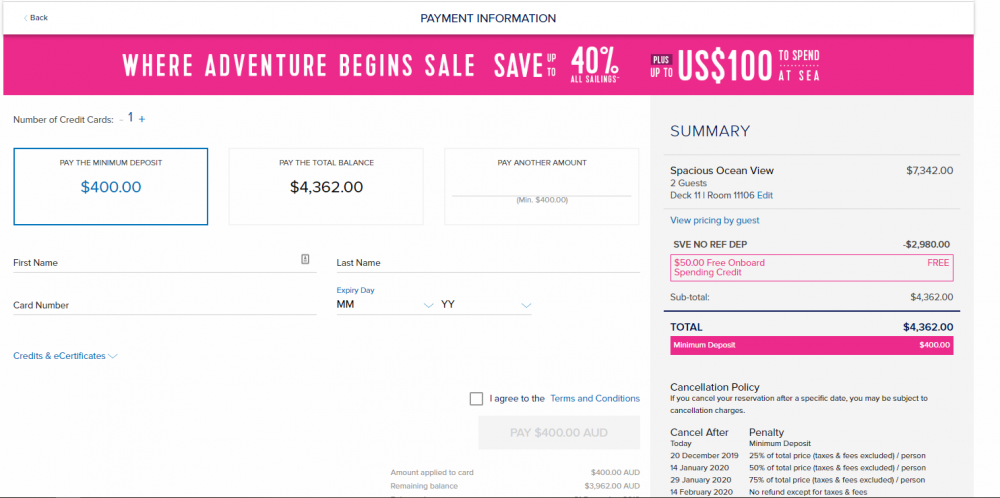Open the Terms and Conditions link

[595, 399]
